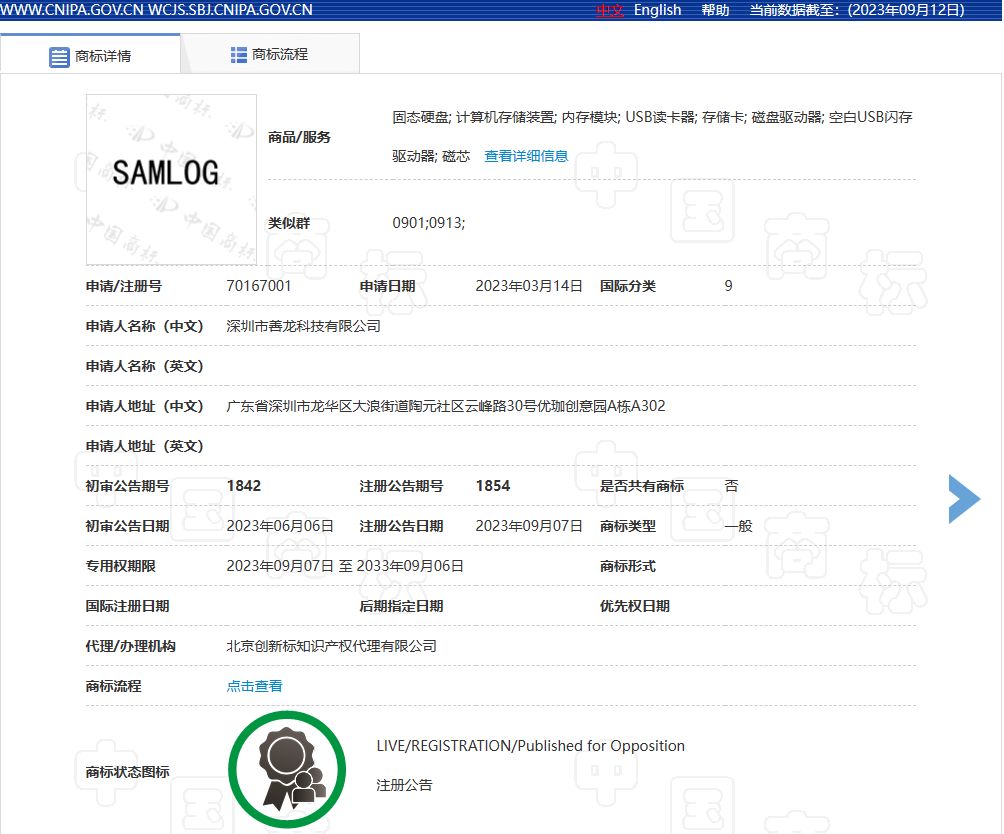Click the list icon on 商标流程 tab
Image resolution: width=1004 pixels, height=834 pixels.
[237, 53]
